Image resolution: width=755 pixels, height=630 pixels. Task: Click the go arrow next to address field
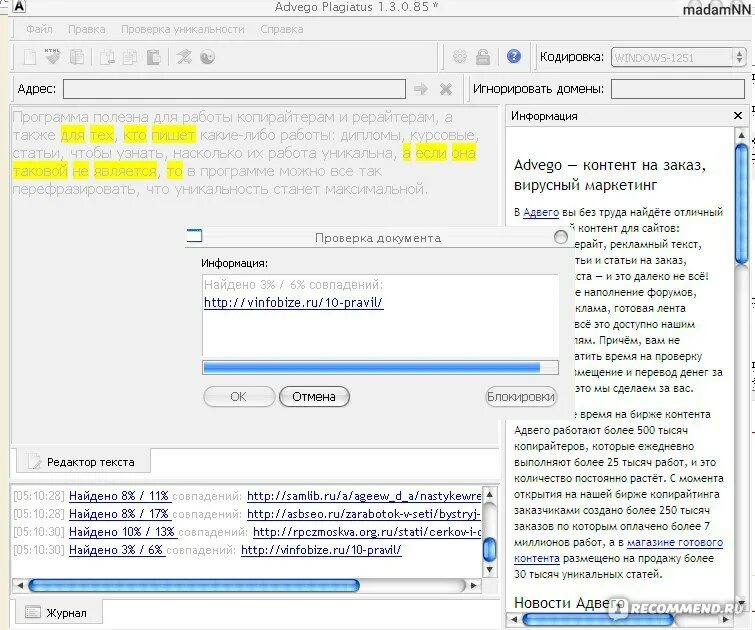421,89
